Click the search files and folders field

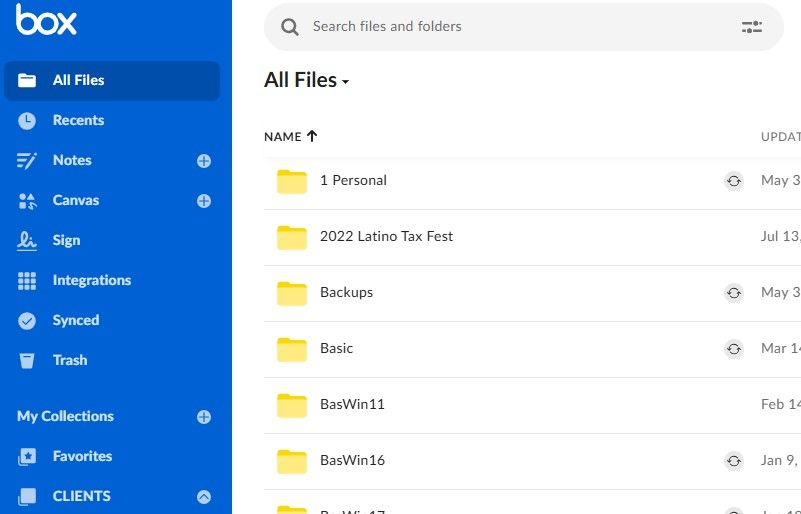click(500, 27)
